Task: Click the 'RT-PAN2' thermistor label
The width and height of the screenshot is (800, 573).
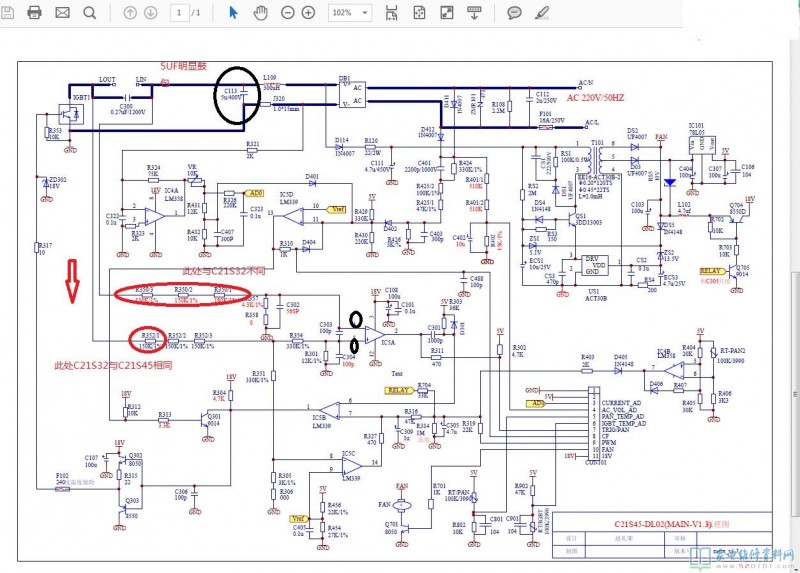Action: [x=732, y=351]
